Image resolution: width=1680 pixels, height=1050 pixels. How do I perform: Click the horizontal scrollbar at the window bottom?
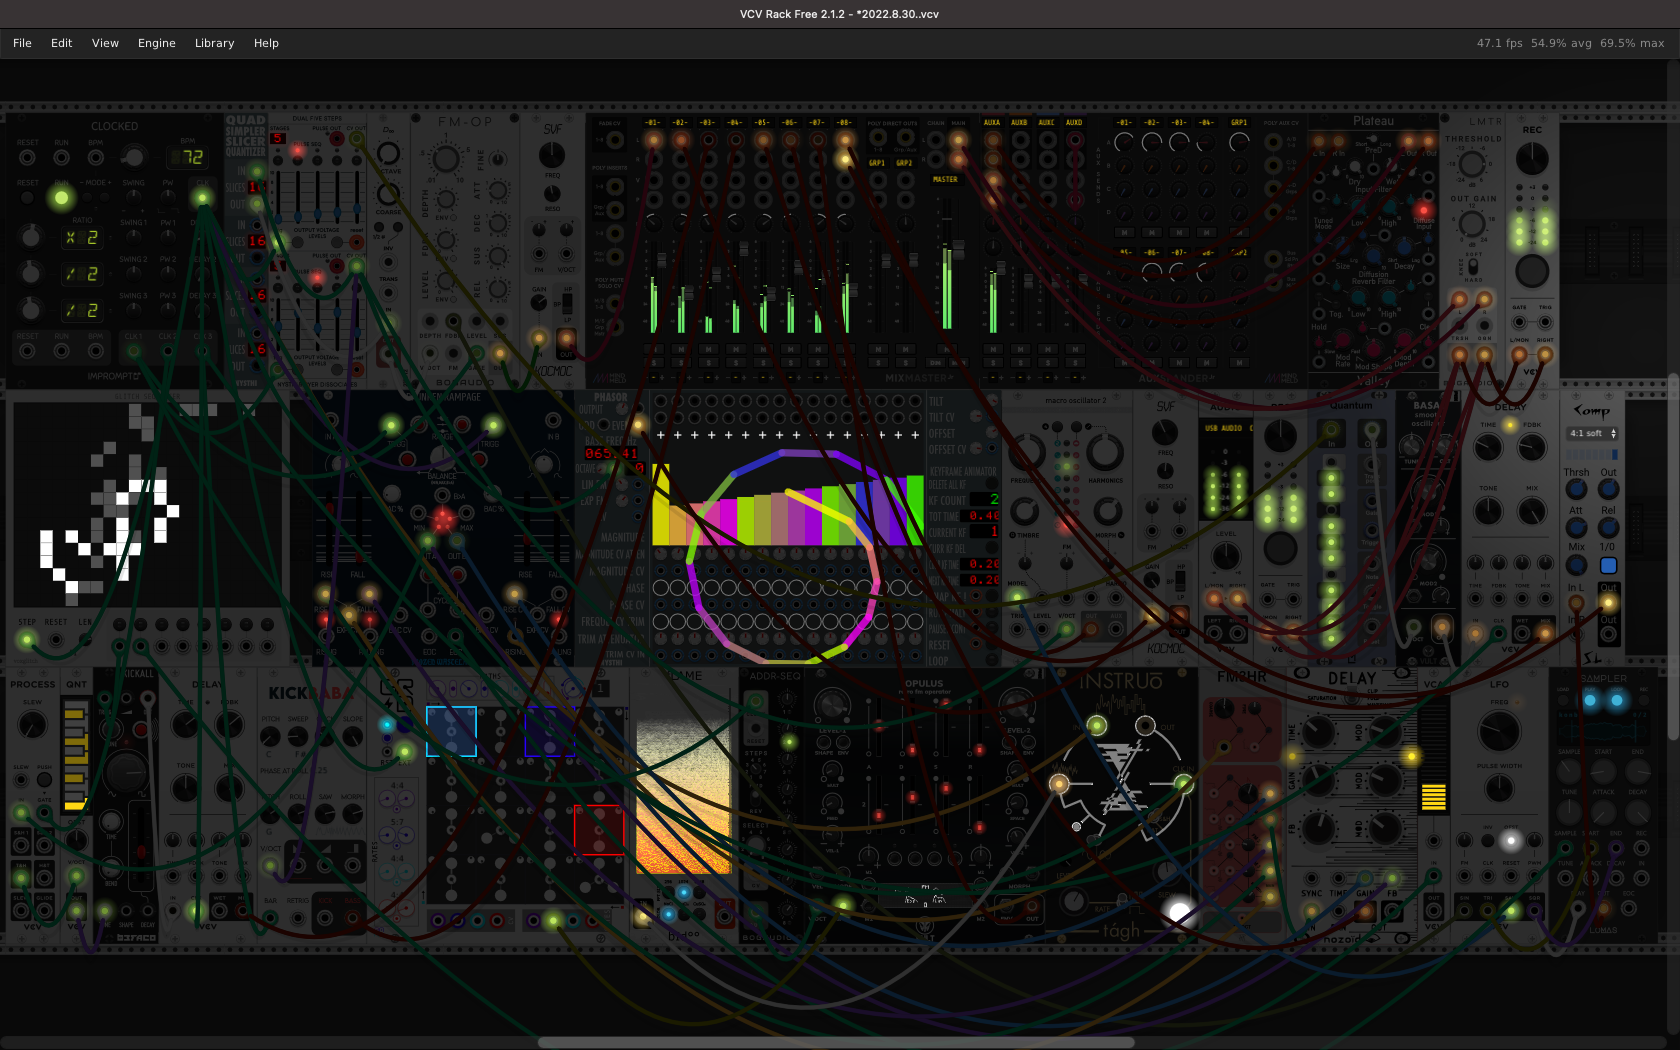point(836,1042)
